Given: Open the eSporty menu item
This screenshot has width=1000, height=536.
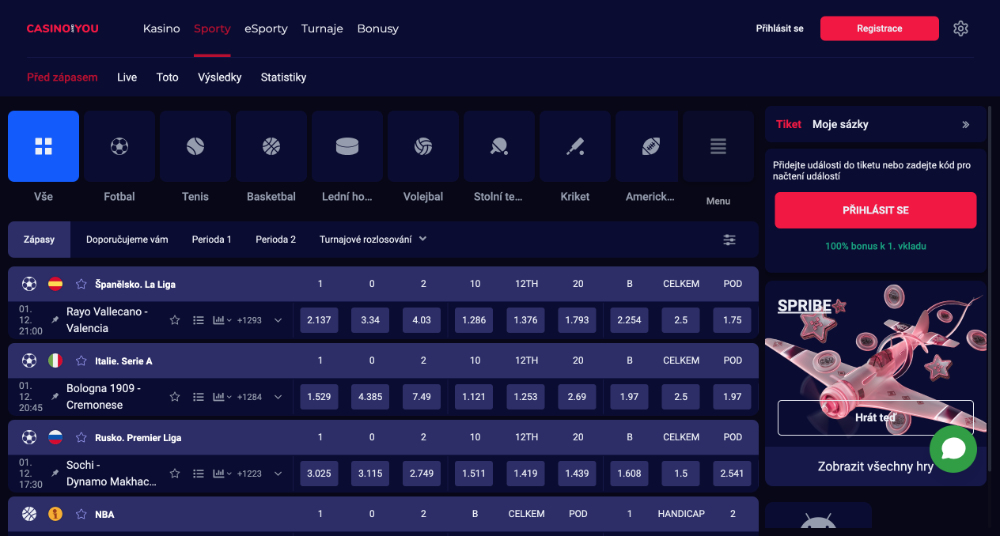Looking at the screenshot, I should click(x=266, y=29).
